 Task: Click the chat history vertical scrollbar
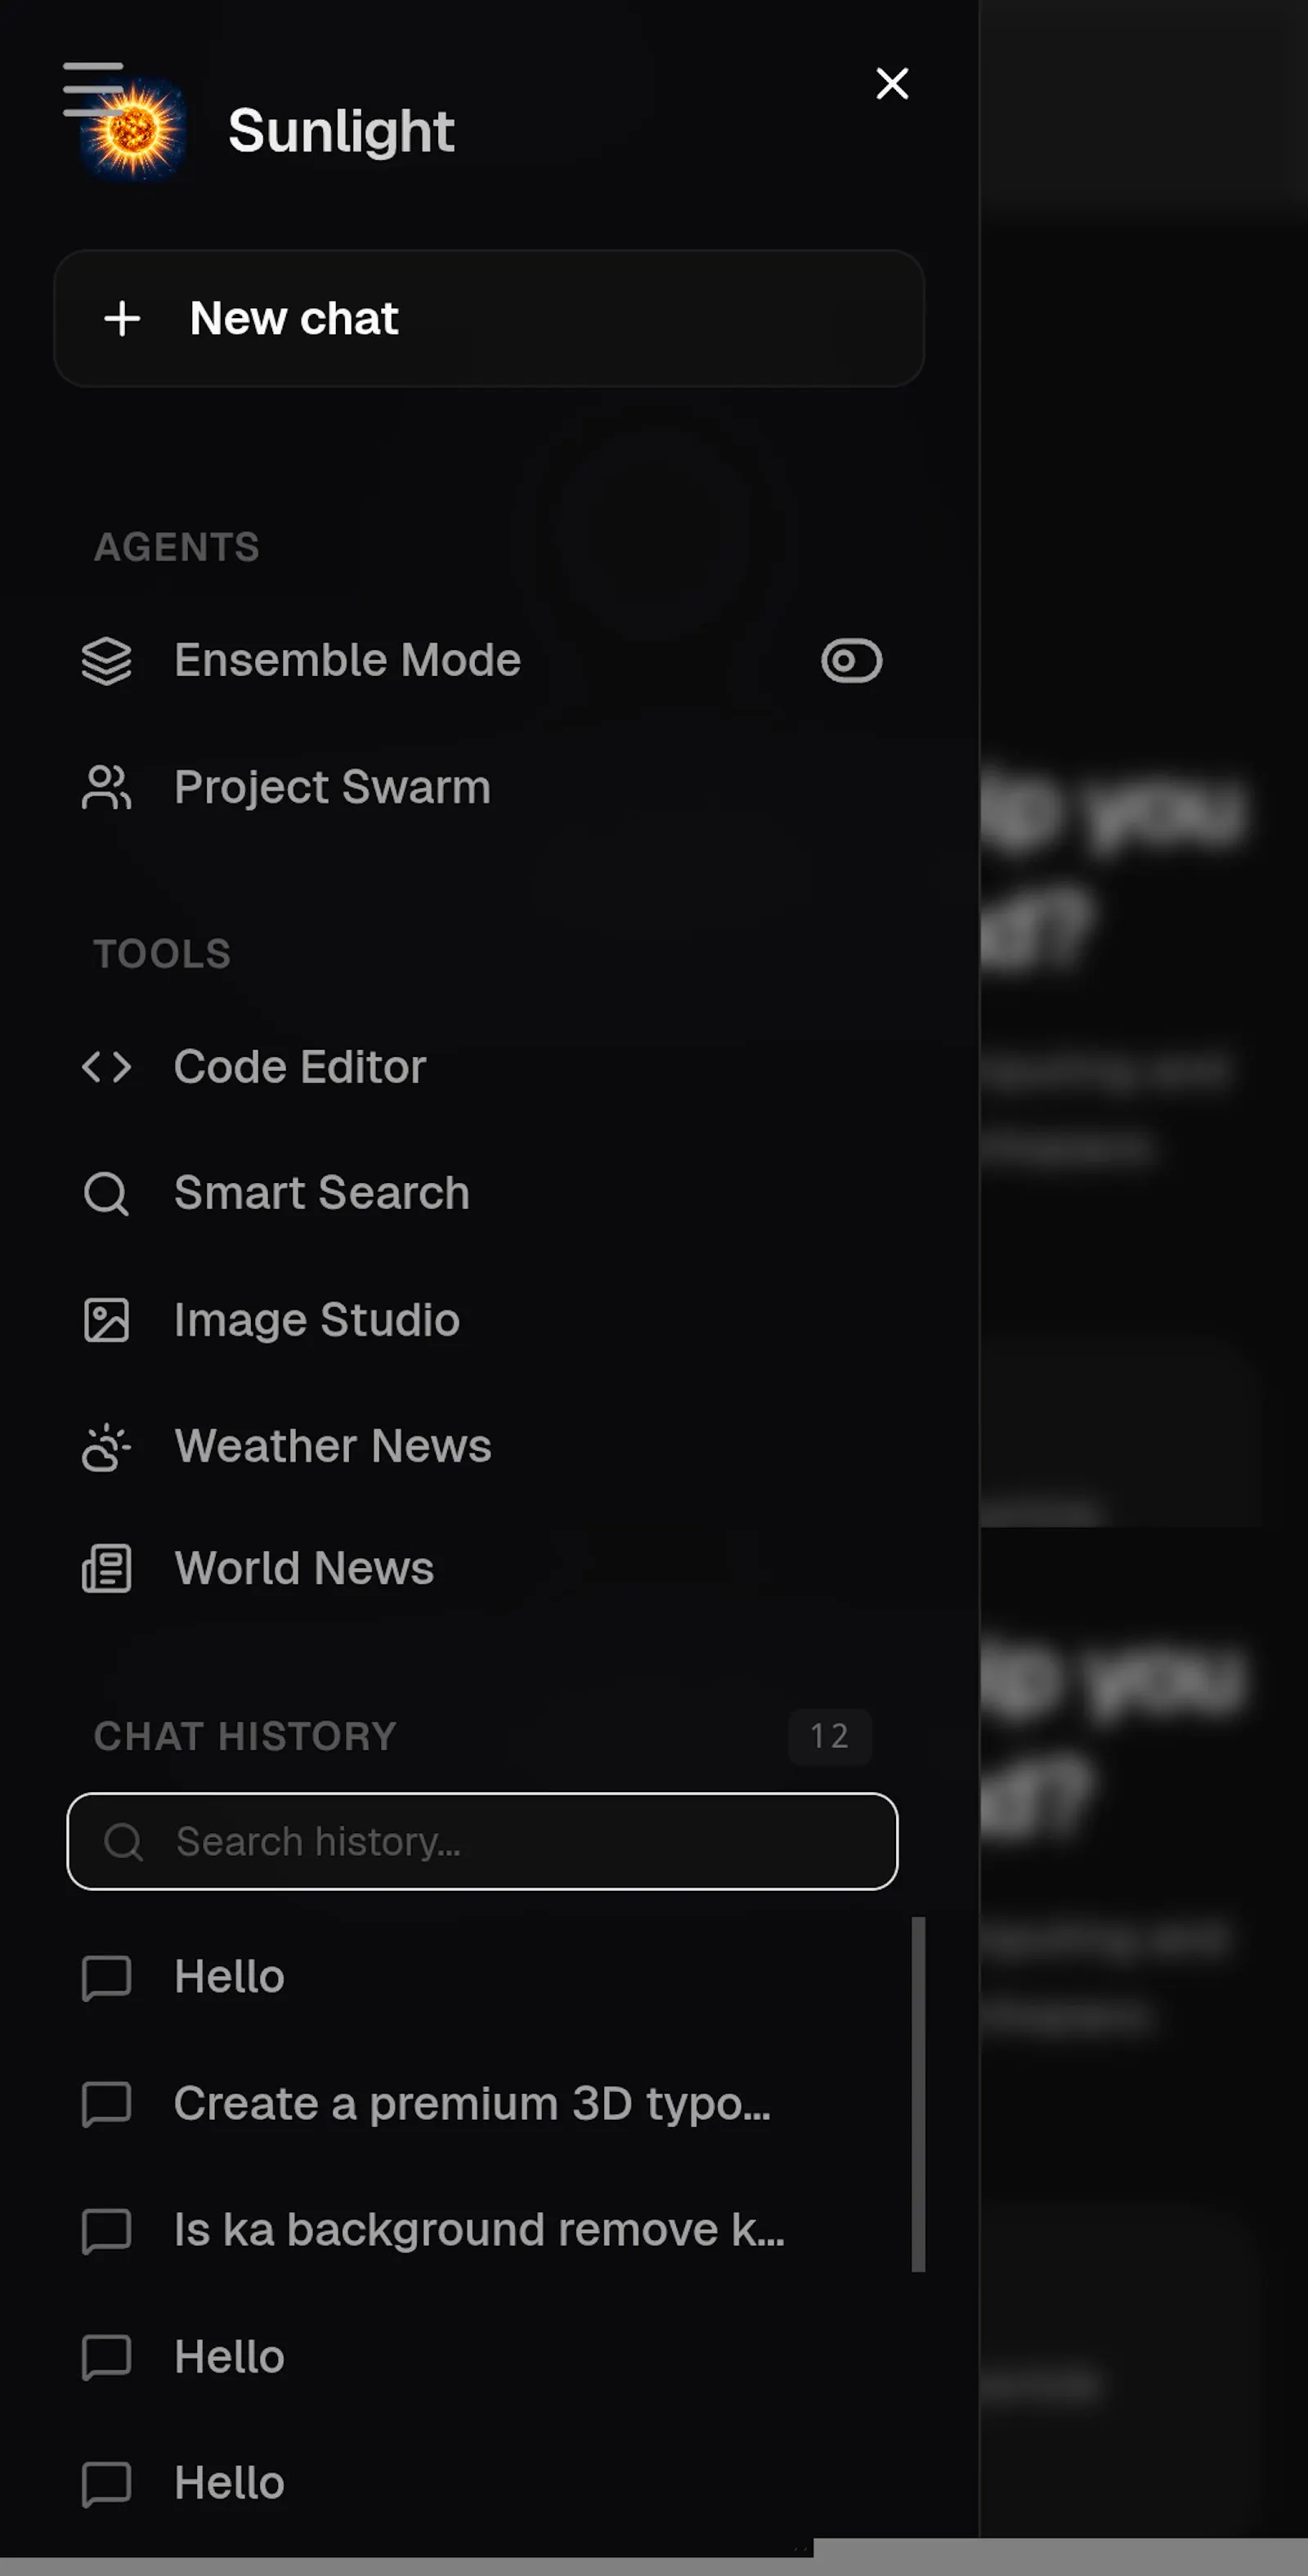(918, 2094)
